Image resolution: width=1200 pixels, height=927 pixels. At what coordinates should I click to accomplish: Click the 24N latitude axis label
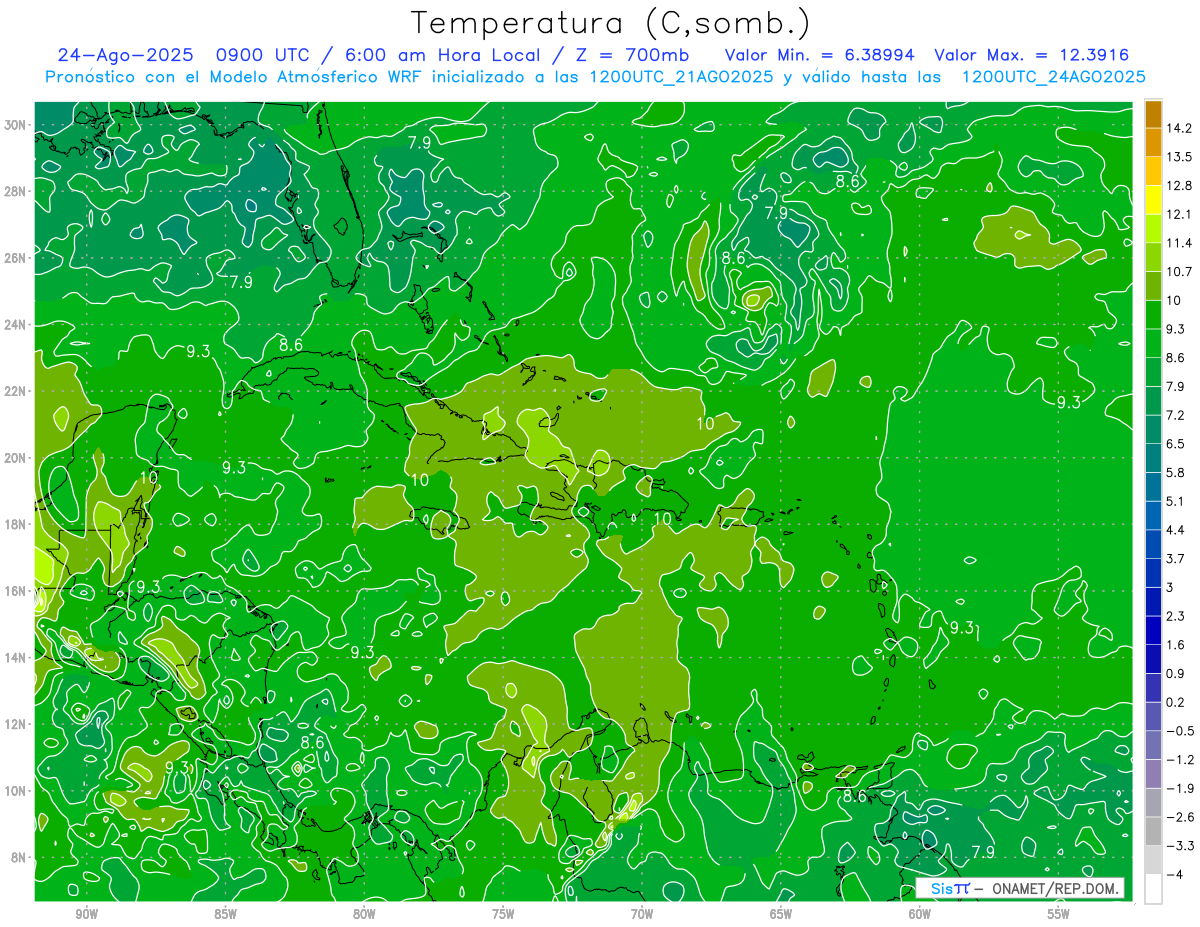pos(16,325)
